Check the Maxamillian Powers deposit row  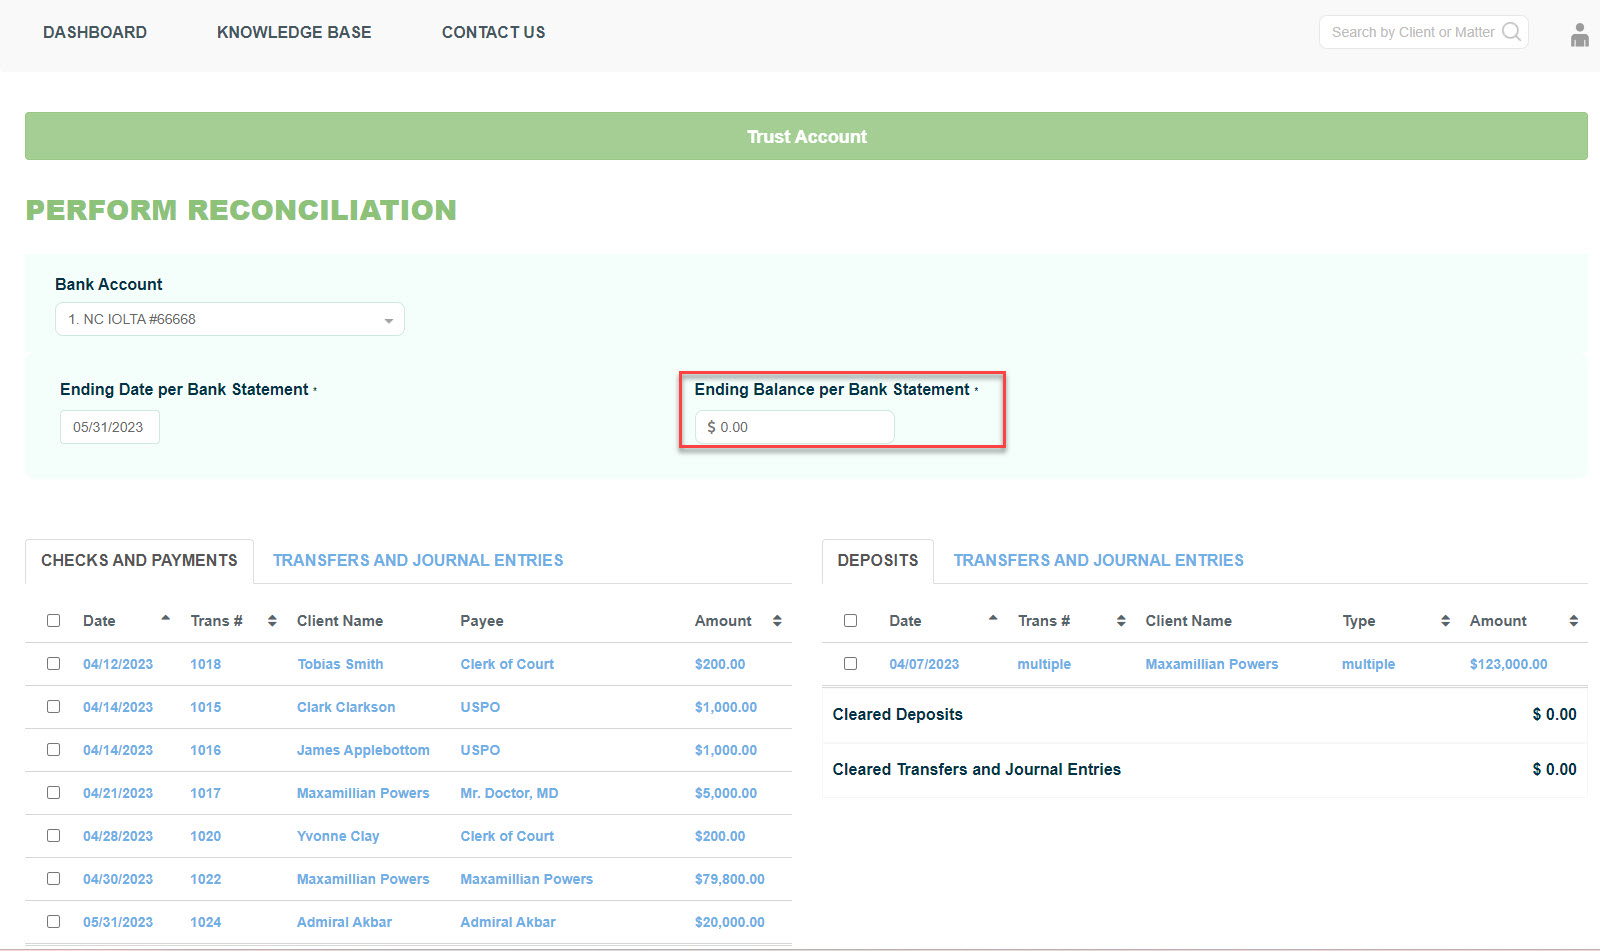pyautogui.click(x=850, y=663)
